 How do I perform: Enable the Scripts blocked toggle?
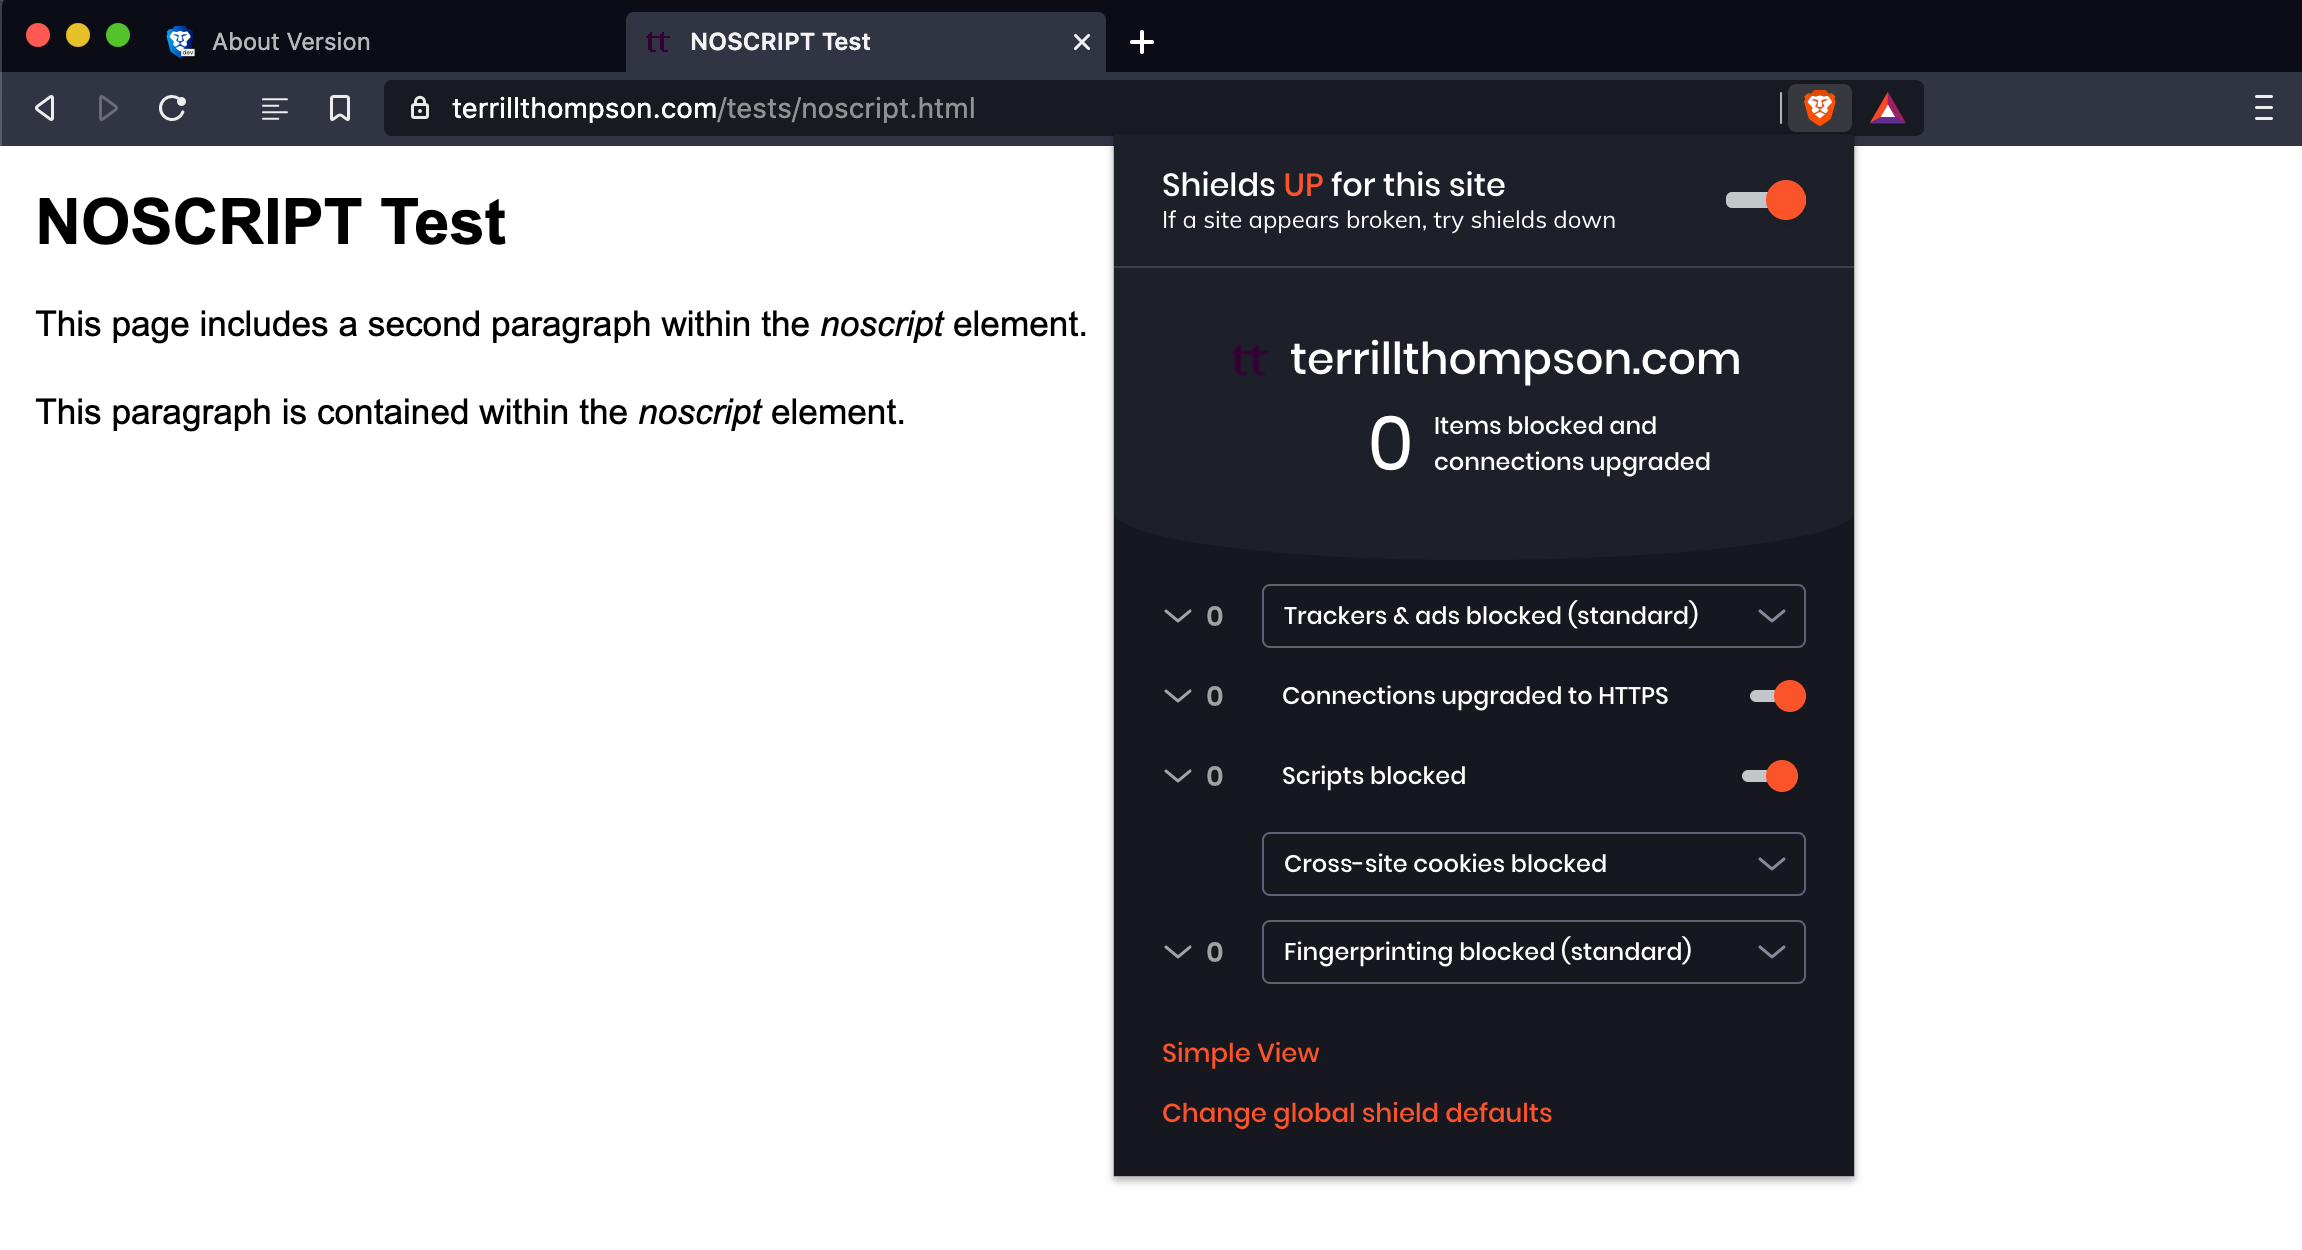pyautogui.click(x=1770, y=775)
